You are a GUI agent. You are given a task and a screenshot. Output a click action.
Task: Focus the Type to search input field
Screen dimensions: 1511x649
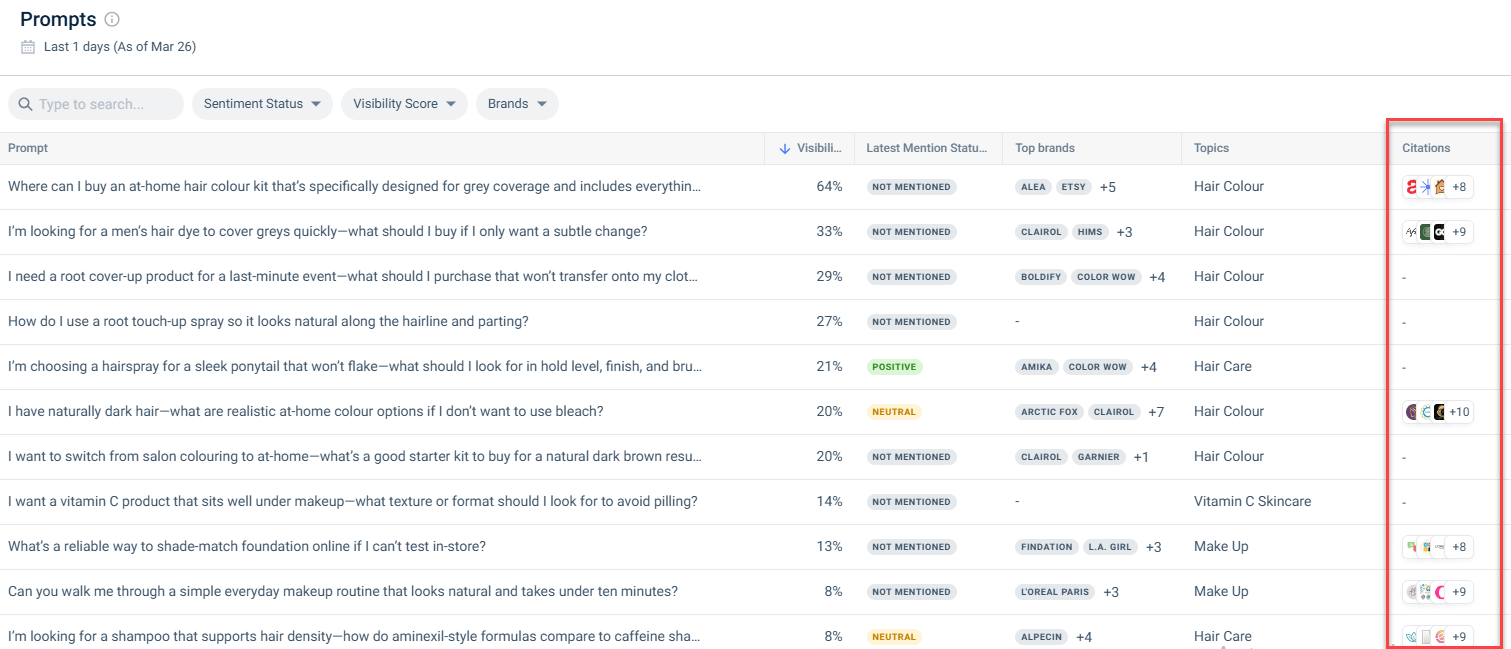pos(96,104)
